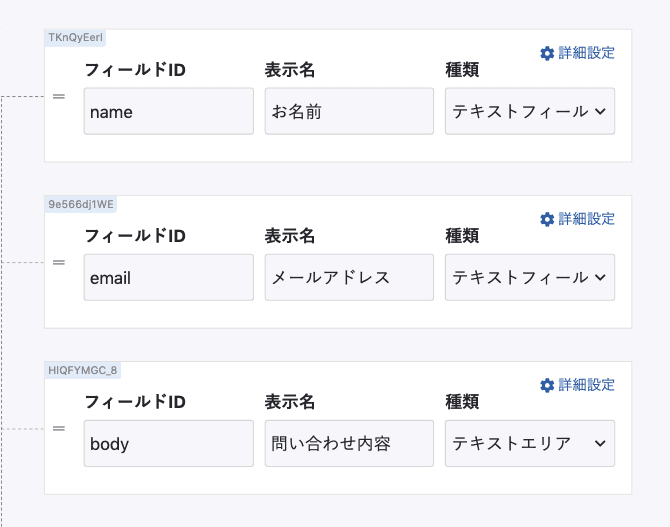Click the TKnQyEerl field ID tag
This screenshot has width=670, height=527.
pos(75,37)
